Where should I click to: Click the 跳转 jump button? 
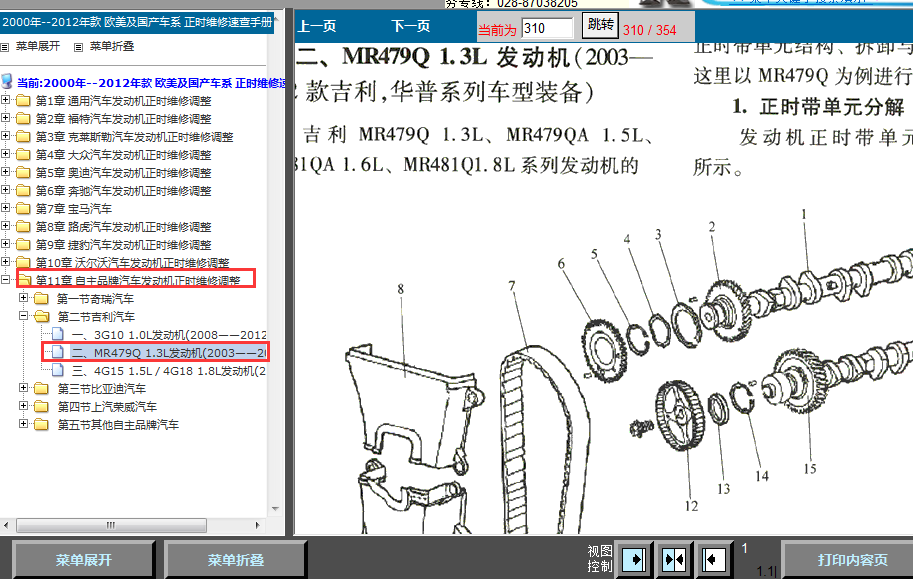point(600,25)
